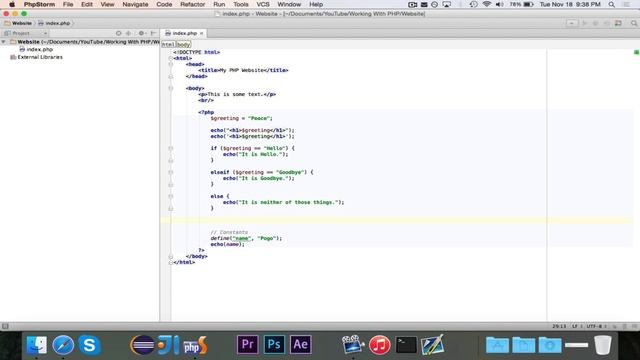Click the Run button in toolbar
The image size is (640, 360).
(584, 23)
